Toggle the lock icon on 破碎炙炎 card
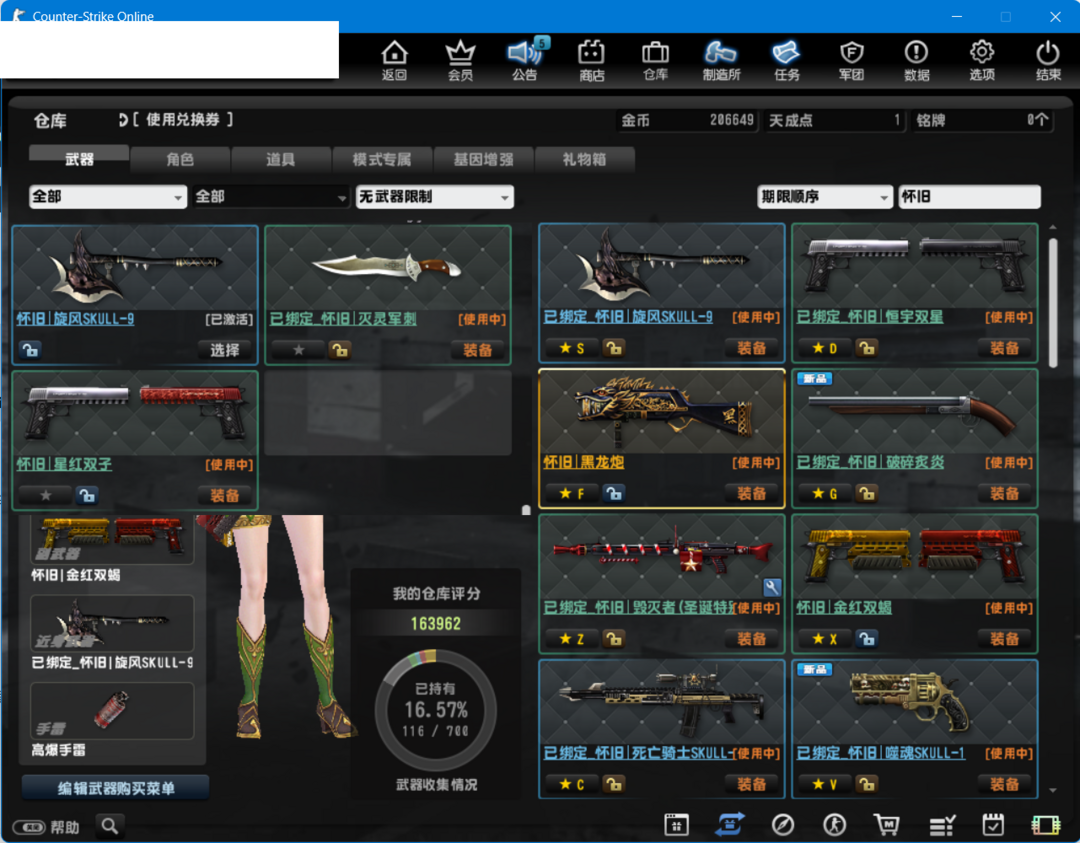This screenshot has width=1080, height=843. click(x=866, y=493)
